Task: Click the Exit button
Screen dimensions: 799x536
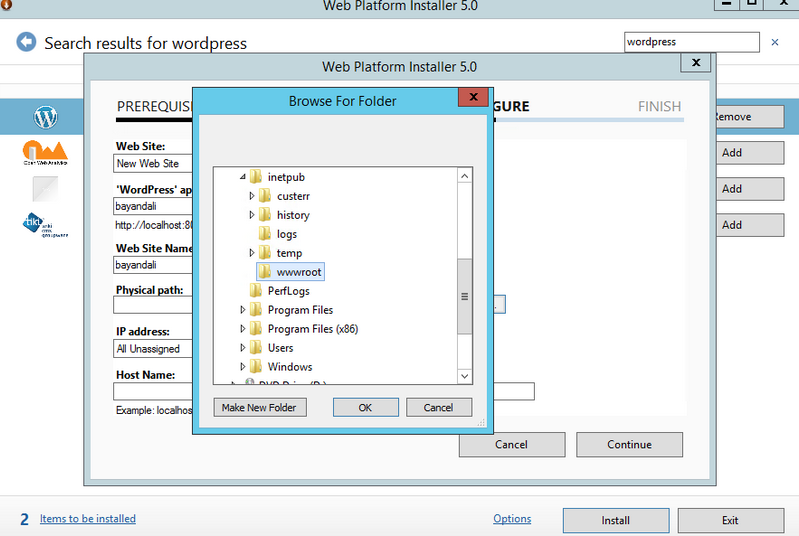Action: [x=730, y=520]
